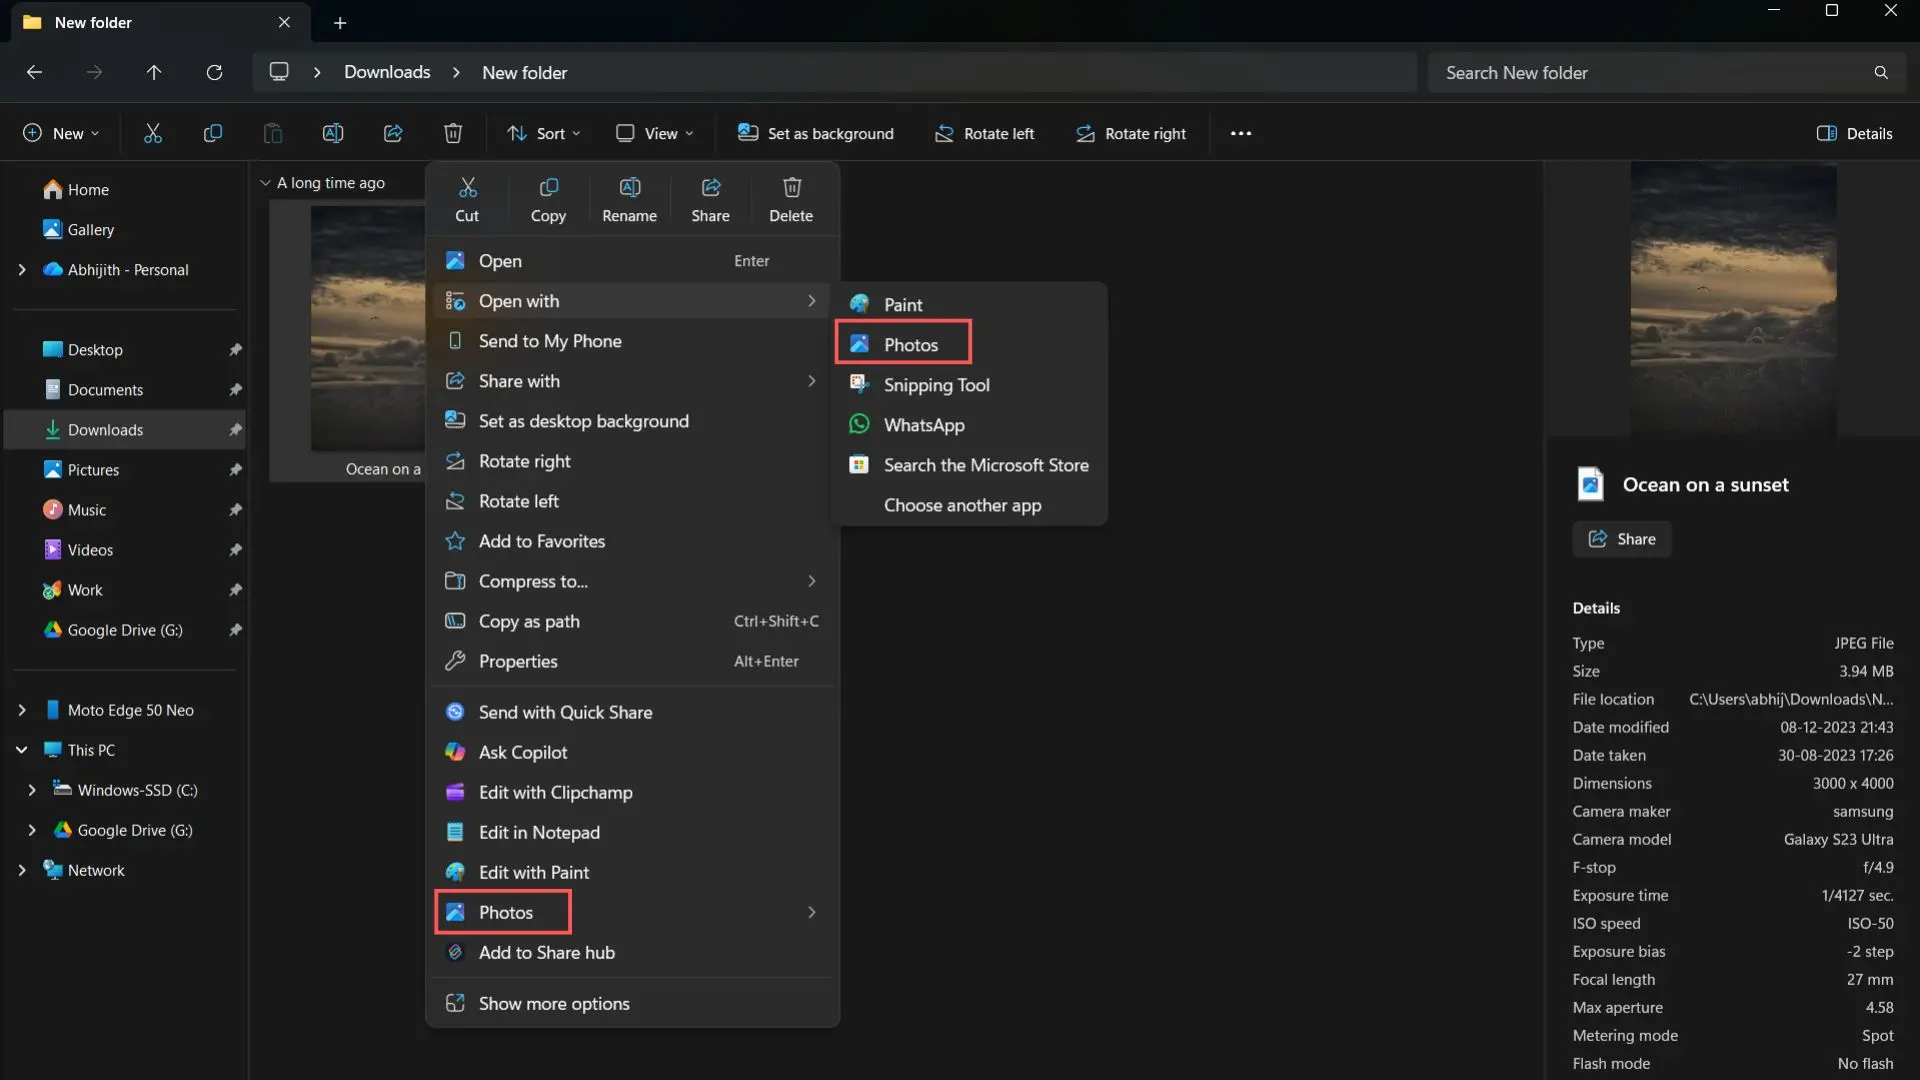
Task: Open the image with Snipping Tool
Action: pos(934,384)
